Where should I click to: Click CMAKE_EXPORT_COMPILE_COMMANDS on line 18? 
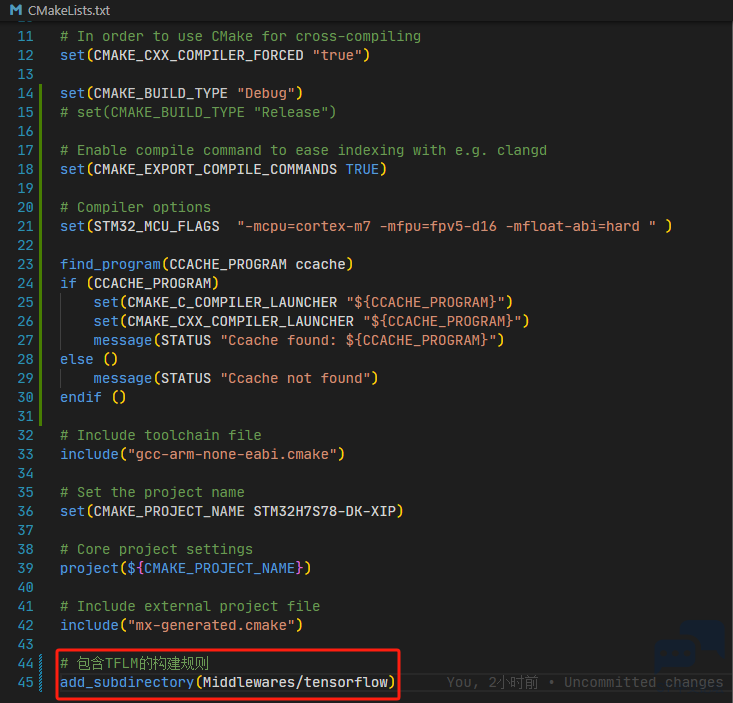tap(215, 170)
